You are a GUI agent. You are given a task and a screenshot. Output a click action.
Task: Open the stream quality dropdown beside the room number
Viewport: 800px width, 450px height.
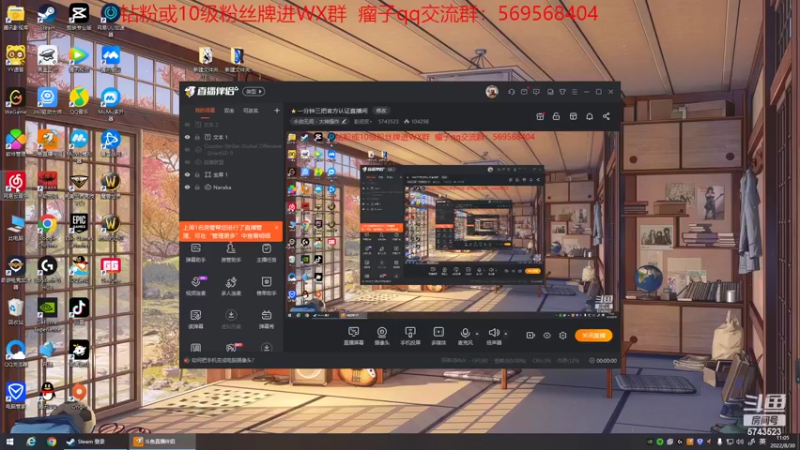363,122
